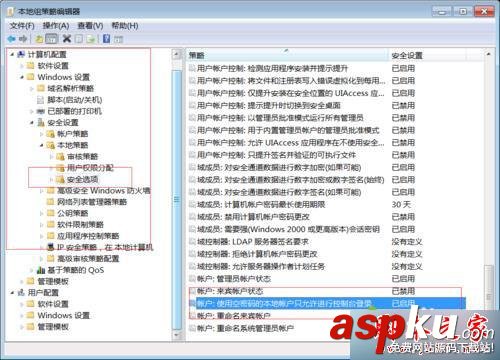Expand the 公钥策略 tree node
This screenshot has height=360, width=500.
tap(42, 213)
